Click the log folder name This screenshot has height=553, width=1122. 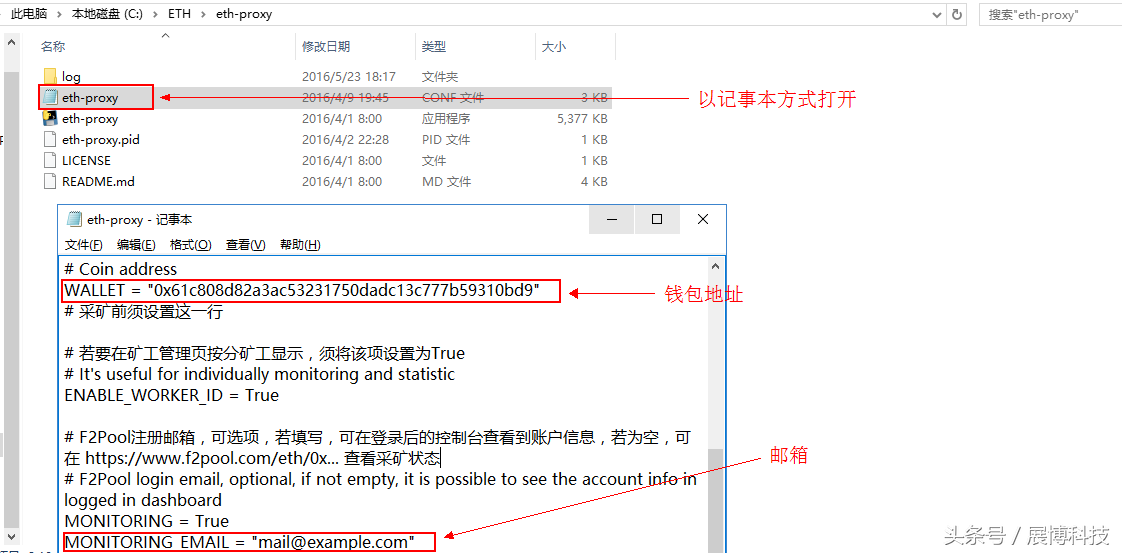(72, 77)
